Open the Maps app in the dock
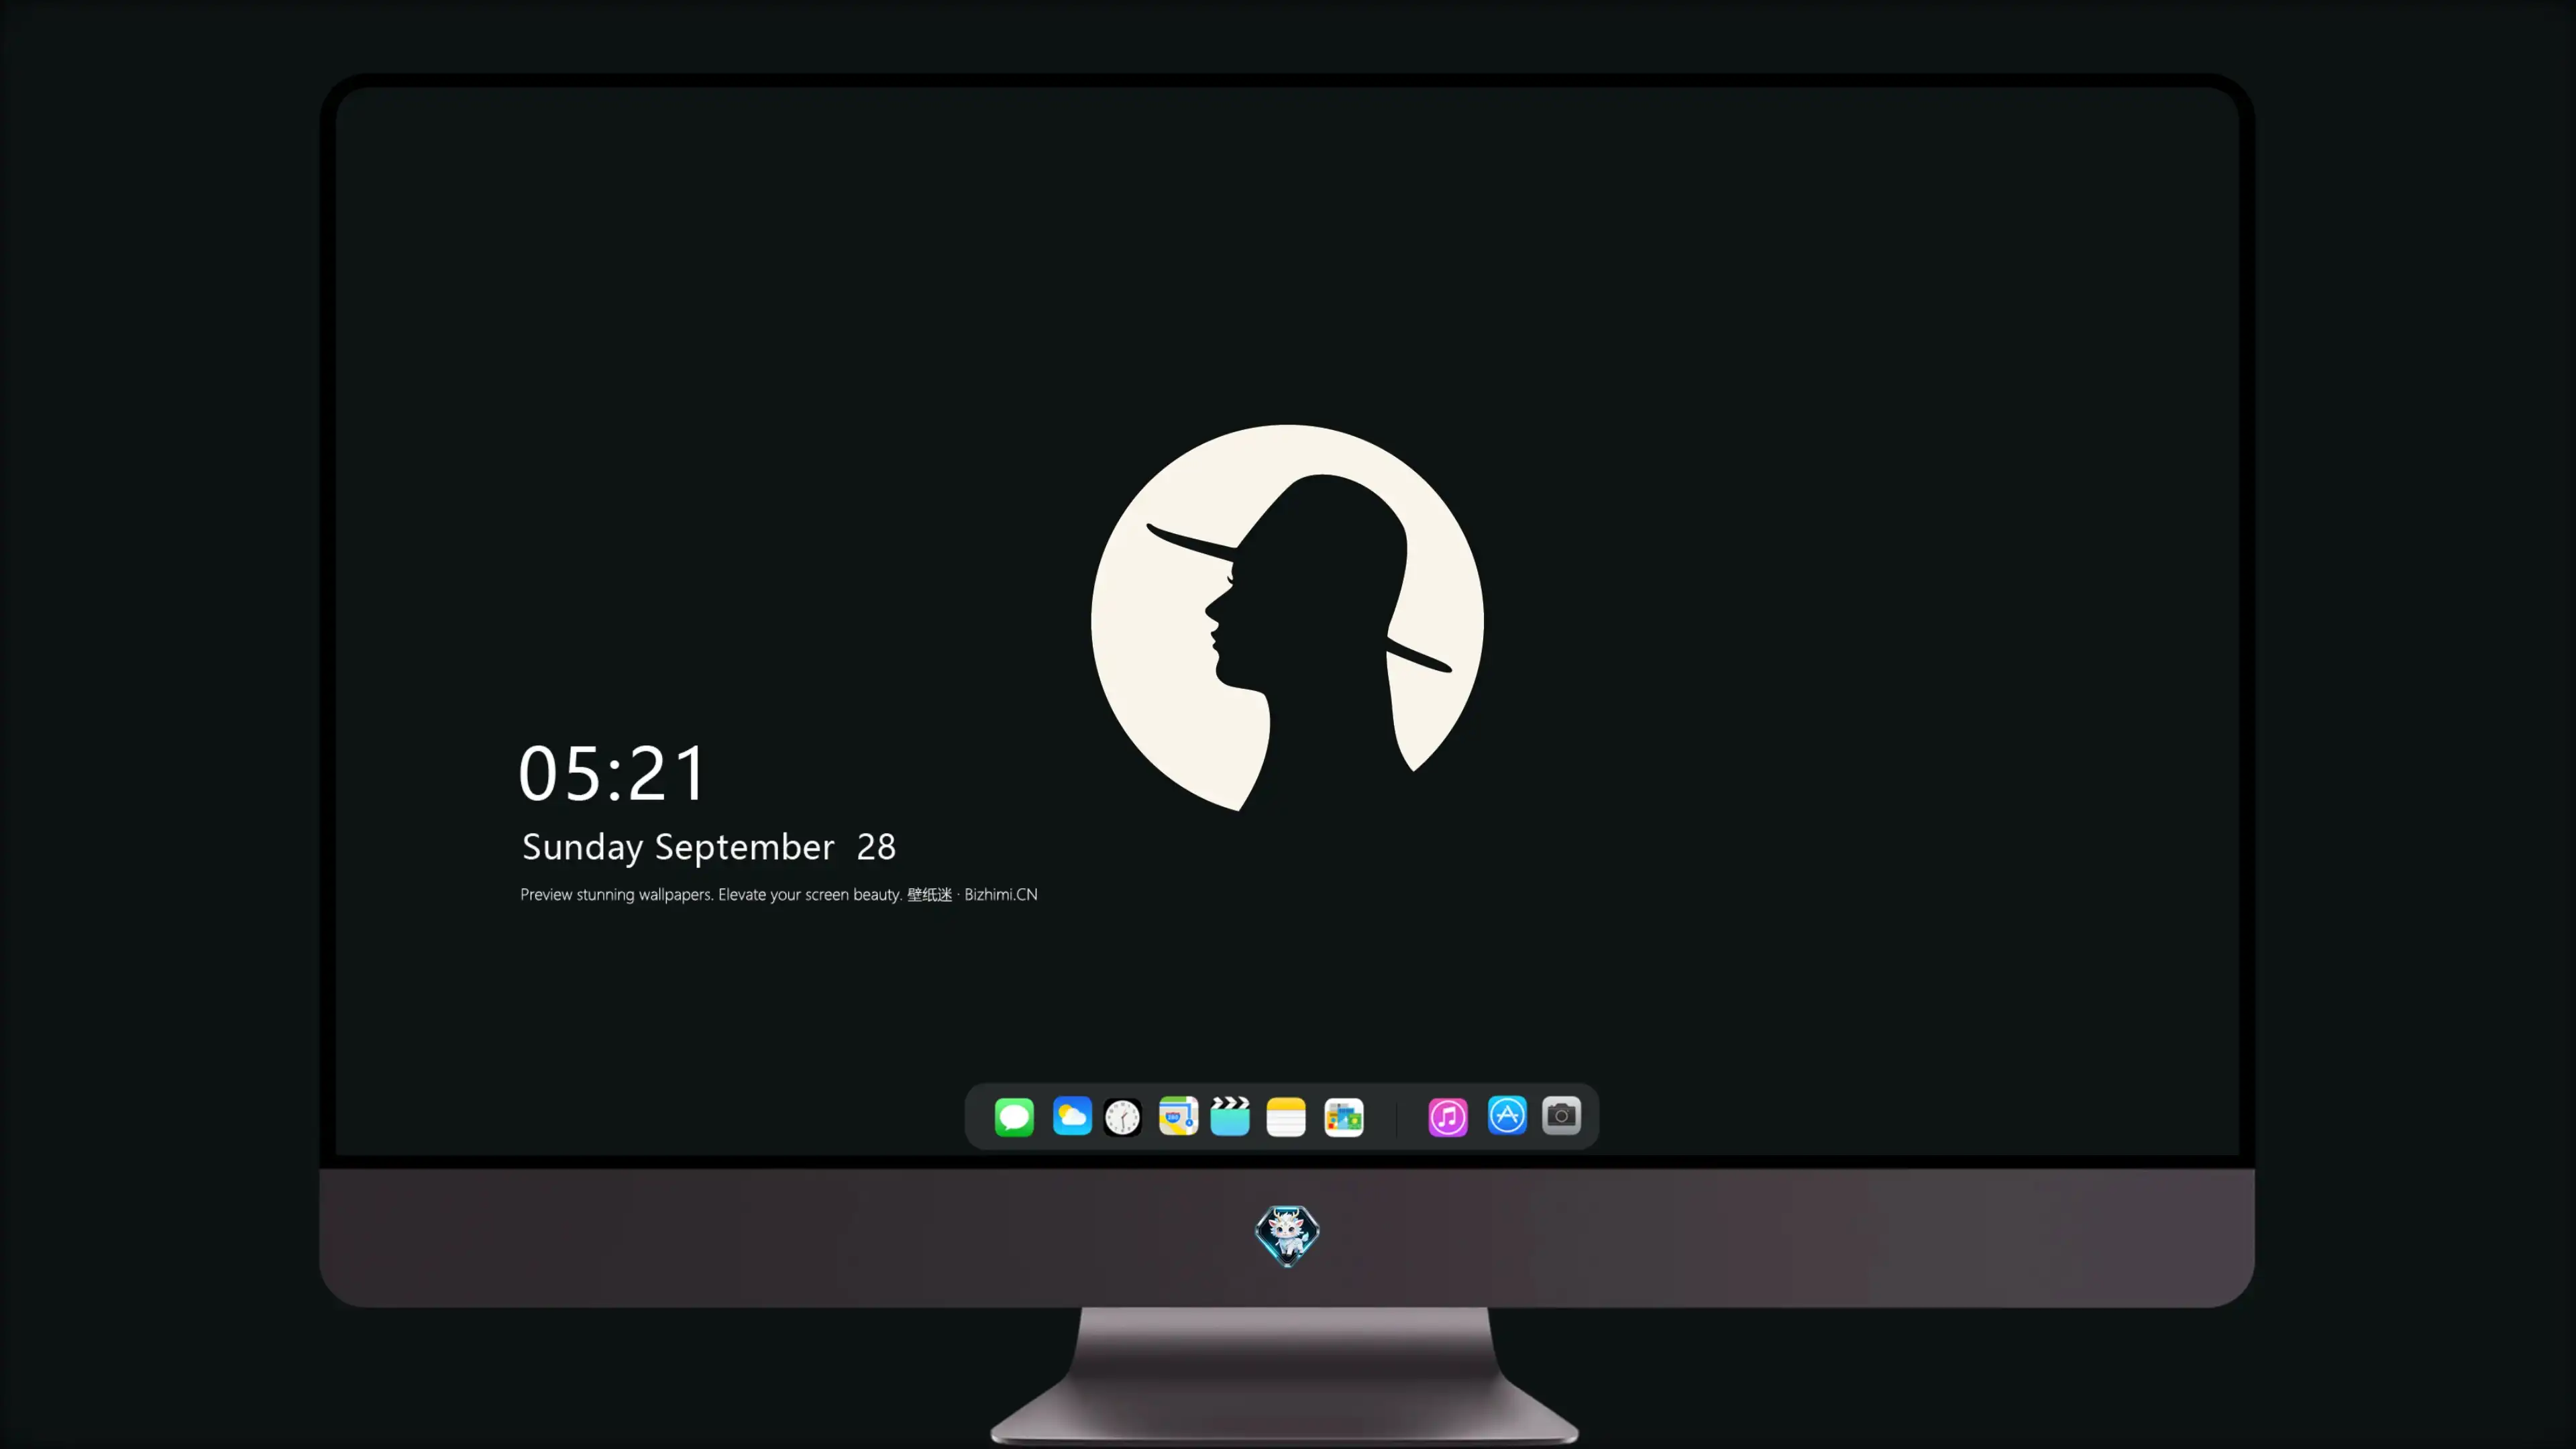Viewport: 2576px width, 1449px height. pos(1178,1116)
